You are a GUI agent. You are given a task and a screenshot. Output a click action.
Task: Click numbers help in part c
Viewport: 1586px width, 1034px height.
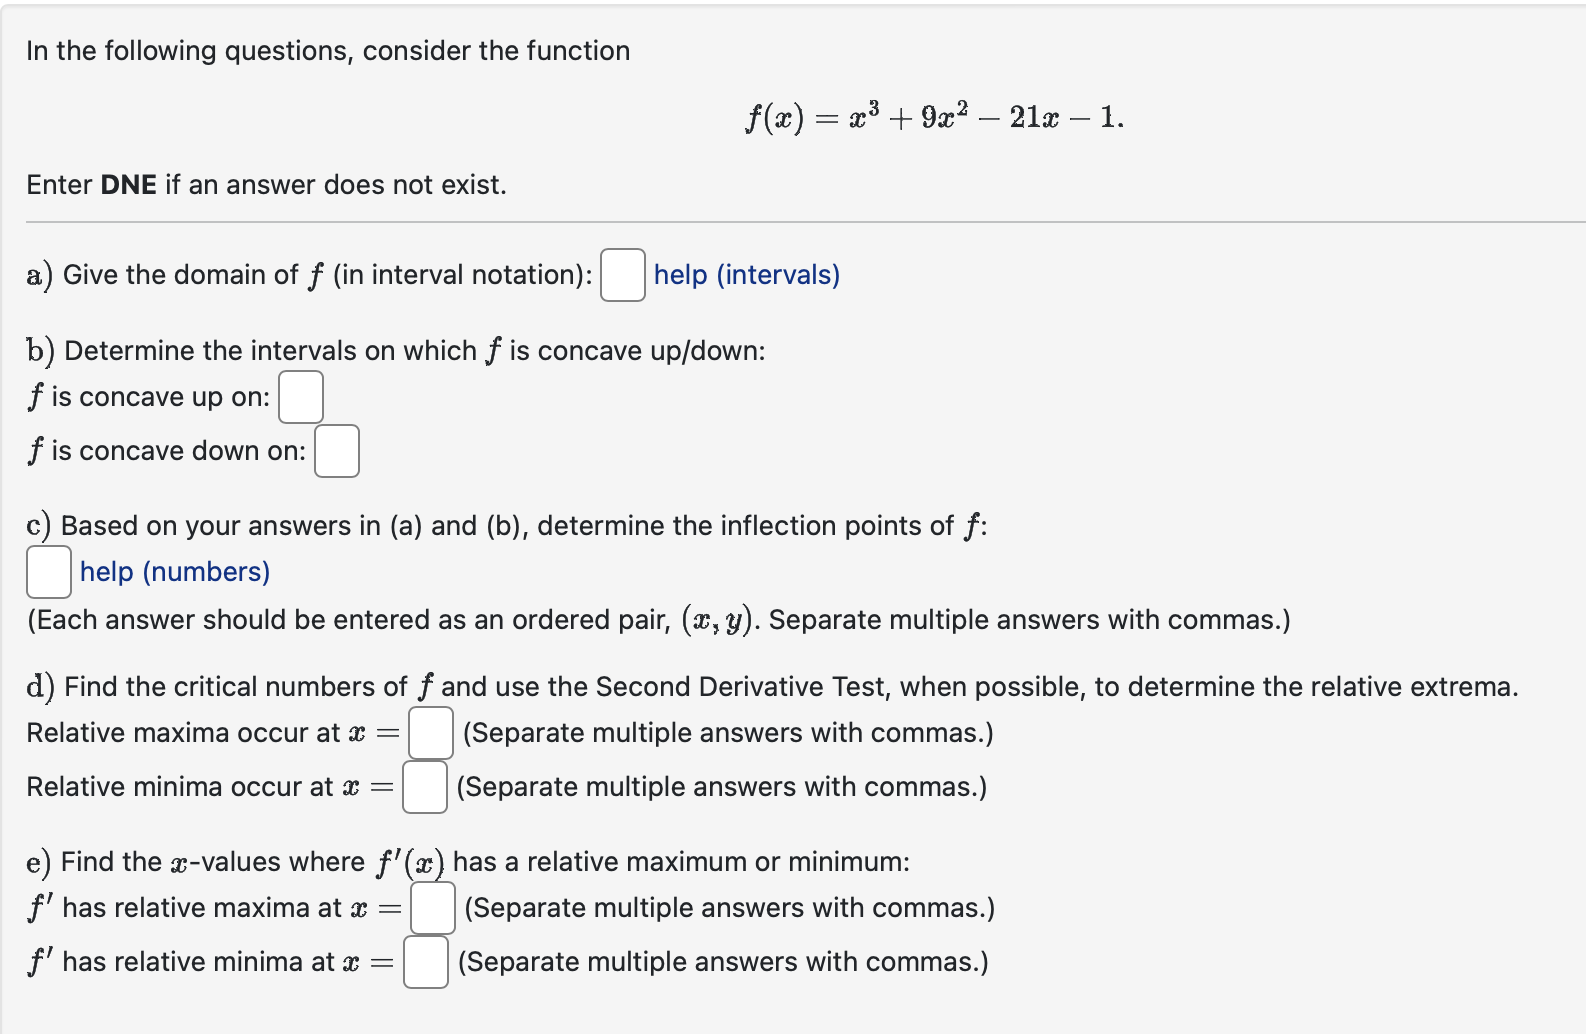coord(173,571)
